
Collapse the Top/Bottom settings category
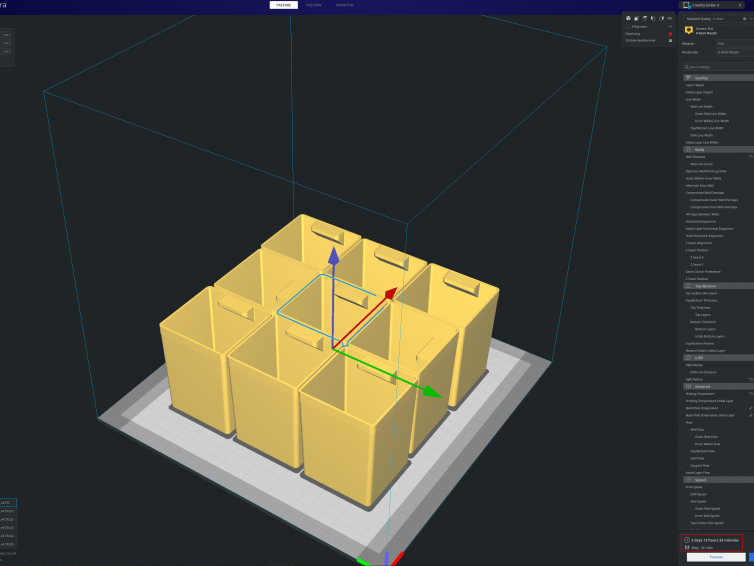tap(718, 286)
